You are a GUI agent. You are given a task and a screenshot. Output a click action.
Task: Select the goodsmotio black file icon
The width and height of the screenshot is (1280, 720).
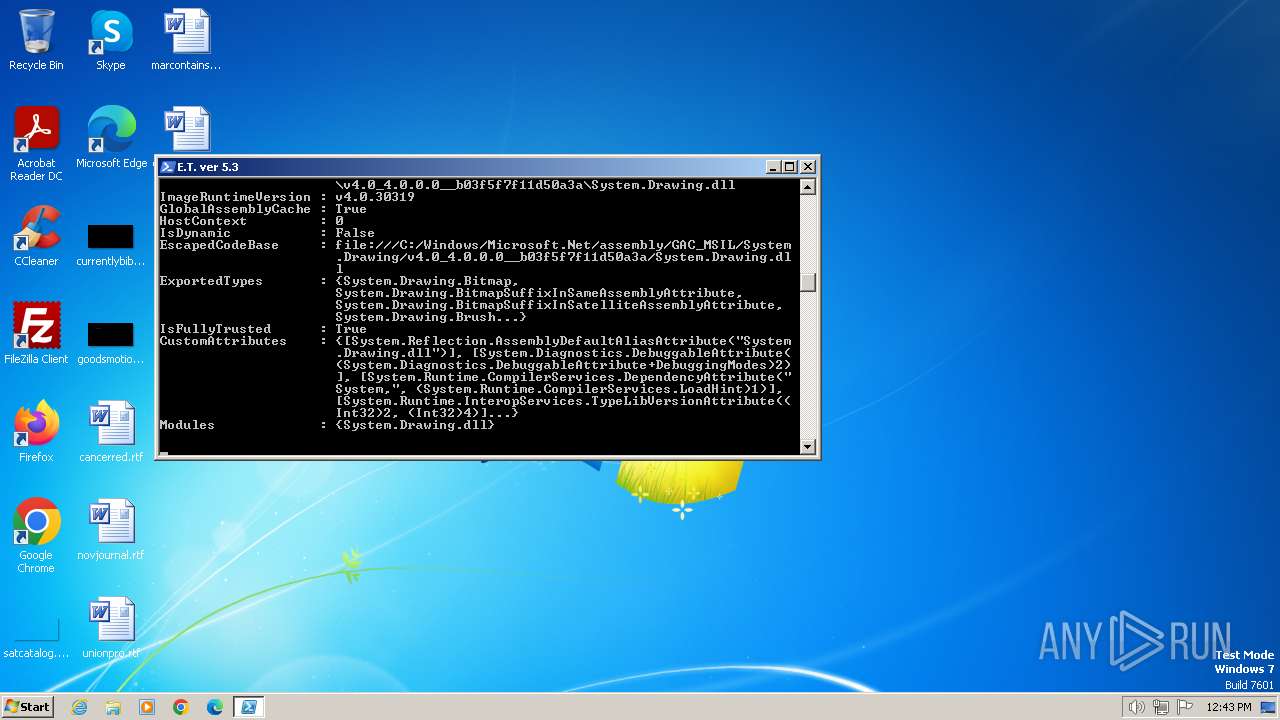click(111, 342)
